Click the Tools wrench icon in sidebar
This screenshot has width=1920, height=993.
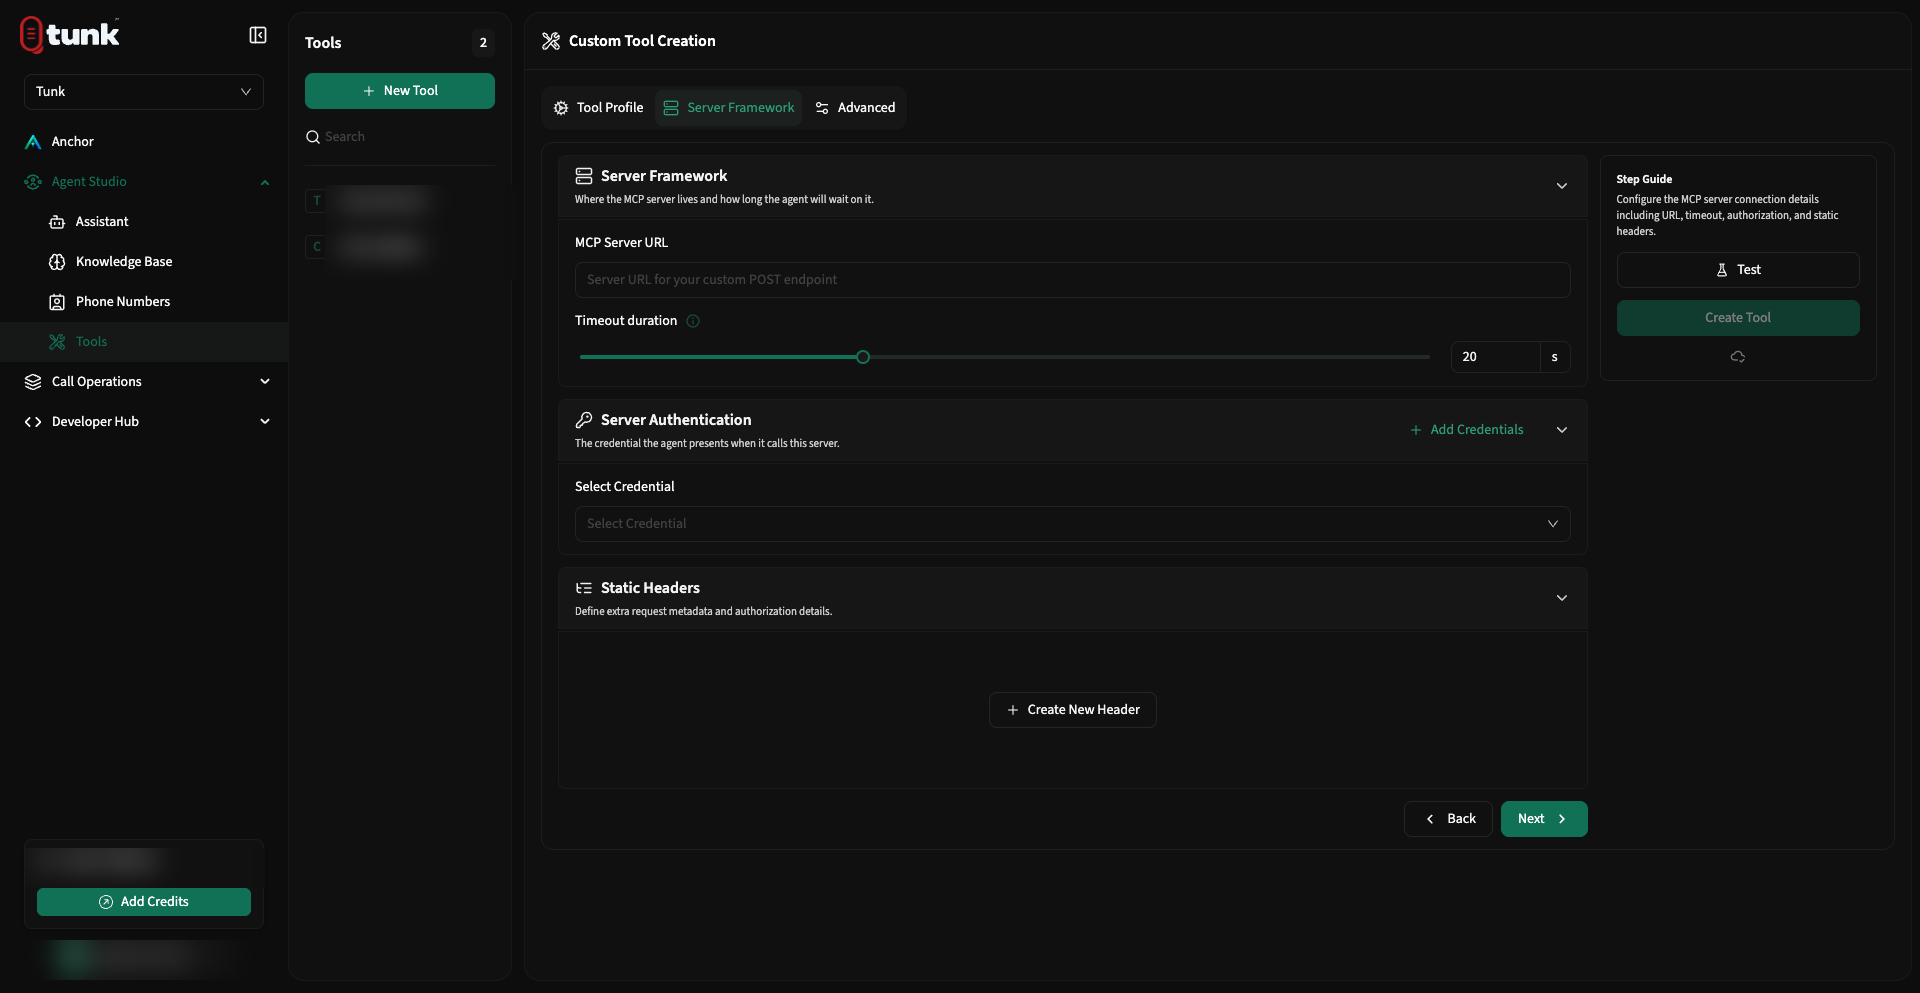tap(57, 342)
